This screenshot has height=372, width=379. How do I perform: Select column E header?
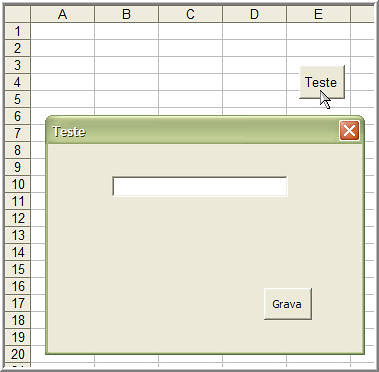click(318, 14)
